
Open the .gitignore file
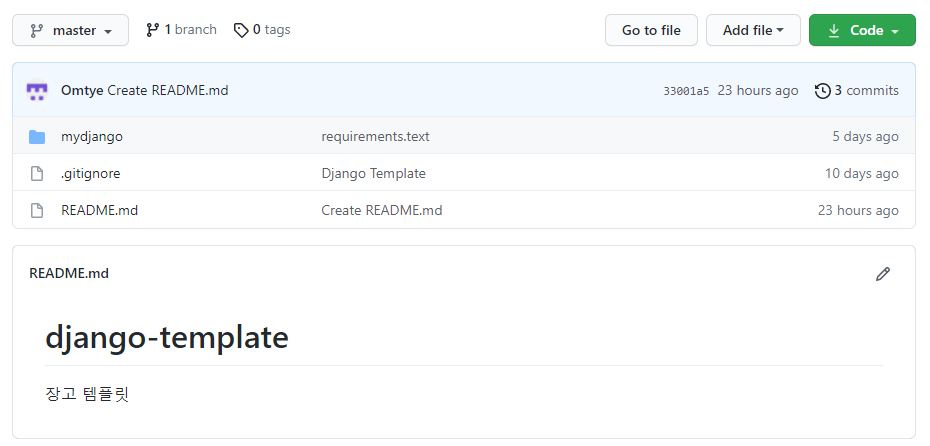91,174
